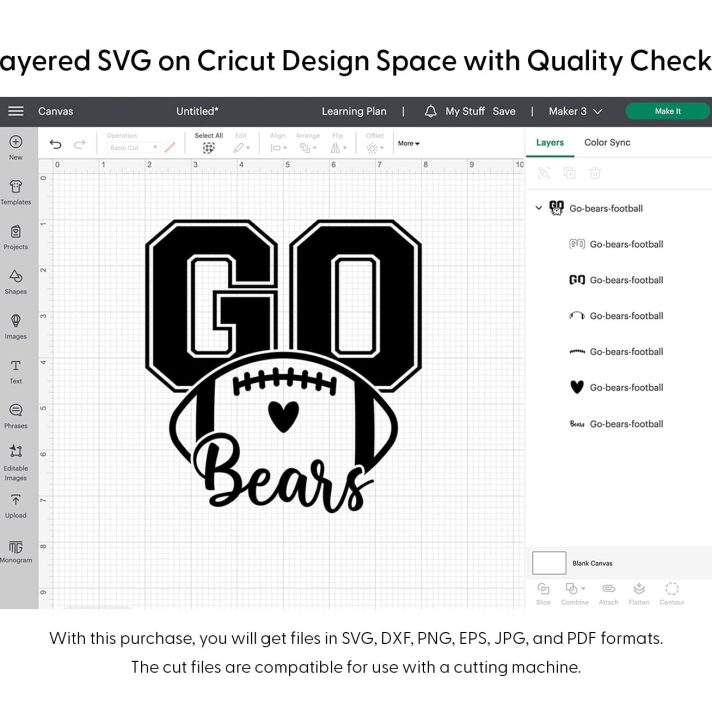Click the Attach tool
Image resolution: width=712 pixels, height=712 pixels.
(x=608, y=593)
